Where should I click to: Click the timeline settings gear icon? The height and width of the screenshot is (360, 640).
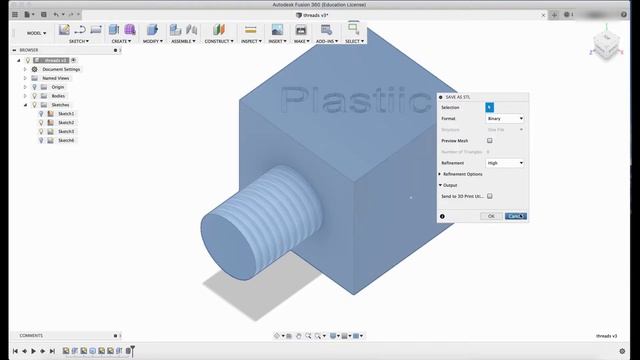click(622, 351)
